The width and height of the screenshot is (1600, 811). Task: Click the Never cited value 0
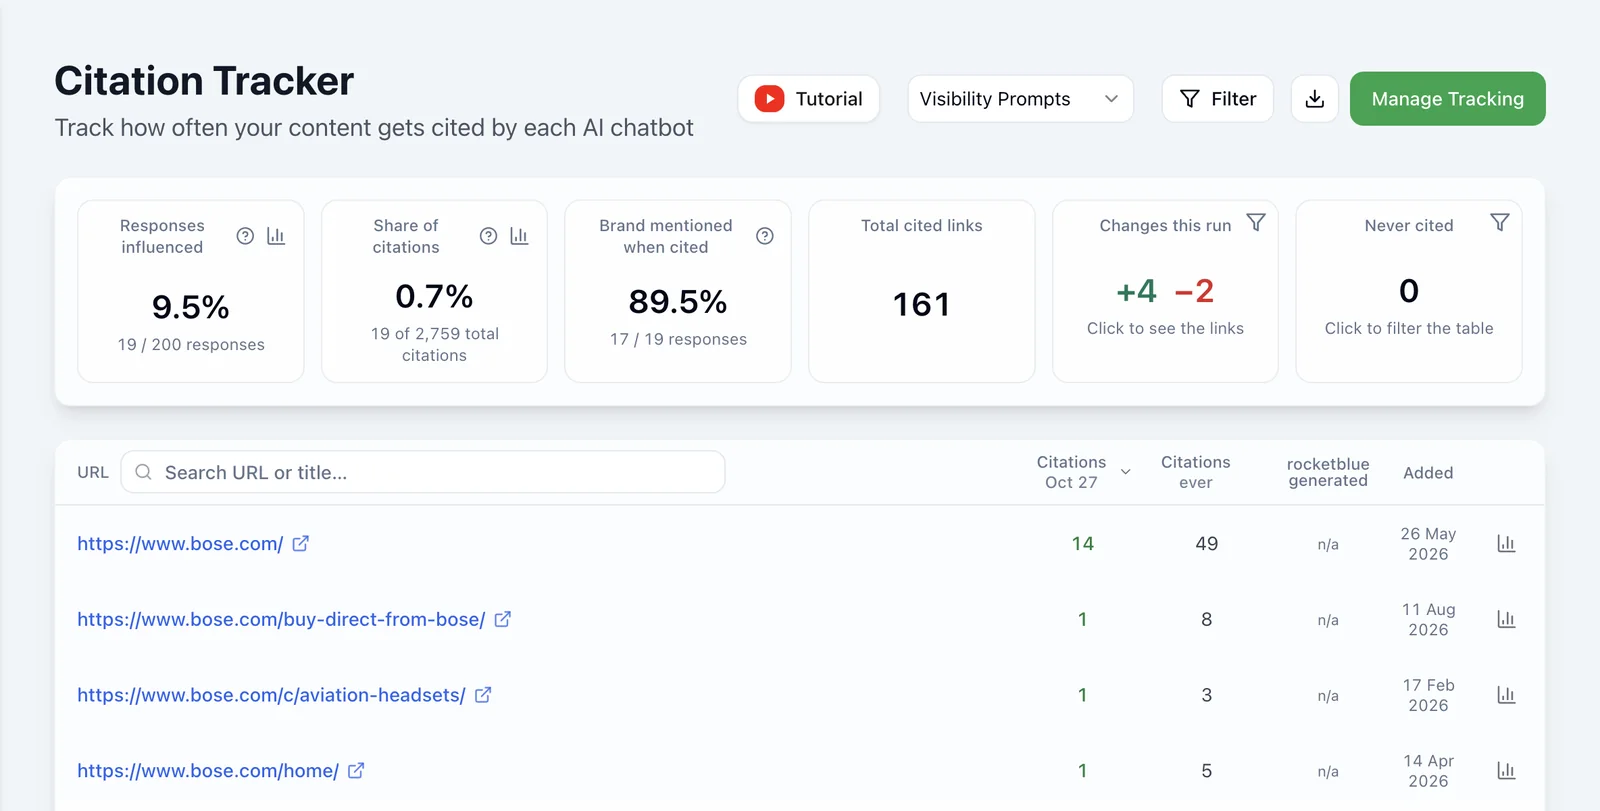click(x=1409, y=291)
